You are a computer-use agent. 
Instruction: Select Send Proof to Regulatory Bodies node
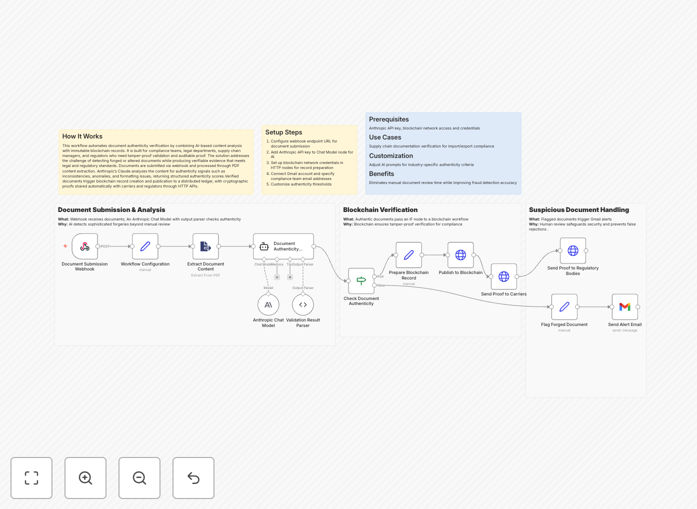(573, 251)
